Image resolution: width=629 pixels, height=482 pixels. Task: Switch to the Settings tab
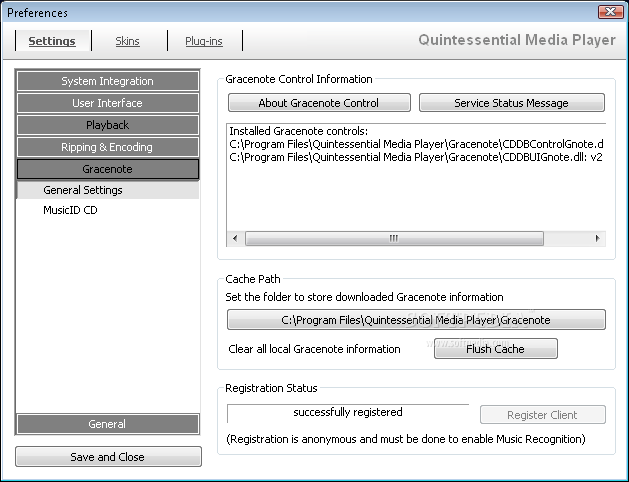(52, 41)
